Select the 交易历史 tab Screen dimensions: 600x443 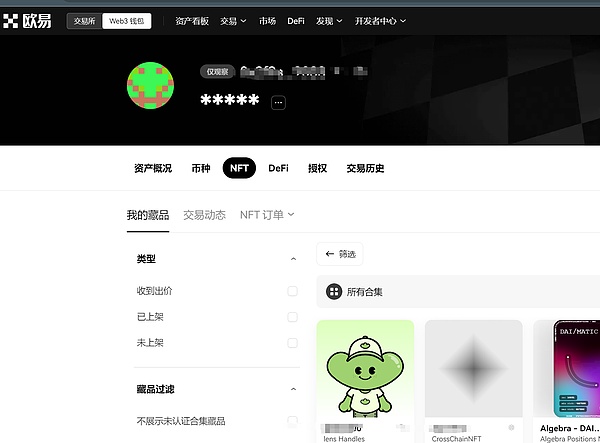point(365,168)
